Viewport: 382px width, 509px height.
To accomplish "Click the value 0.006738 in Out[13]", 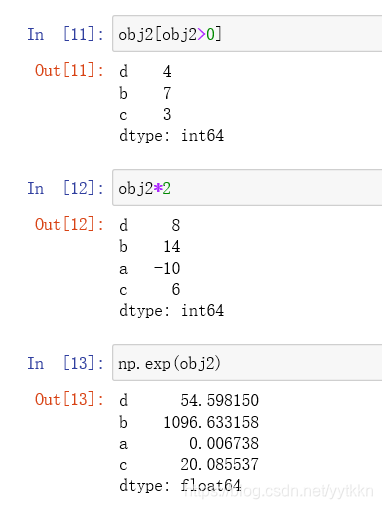I will 224,444.
